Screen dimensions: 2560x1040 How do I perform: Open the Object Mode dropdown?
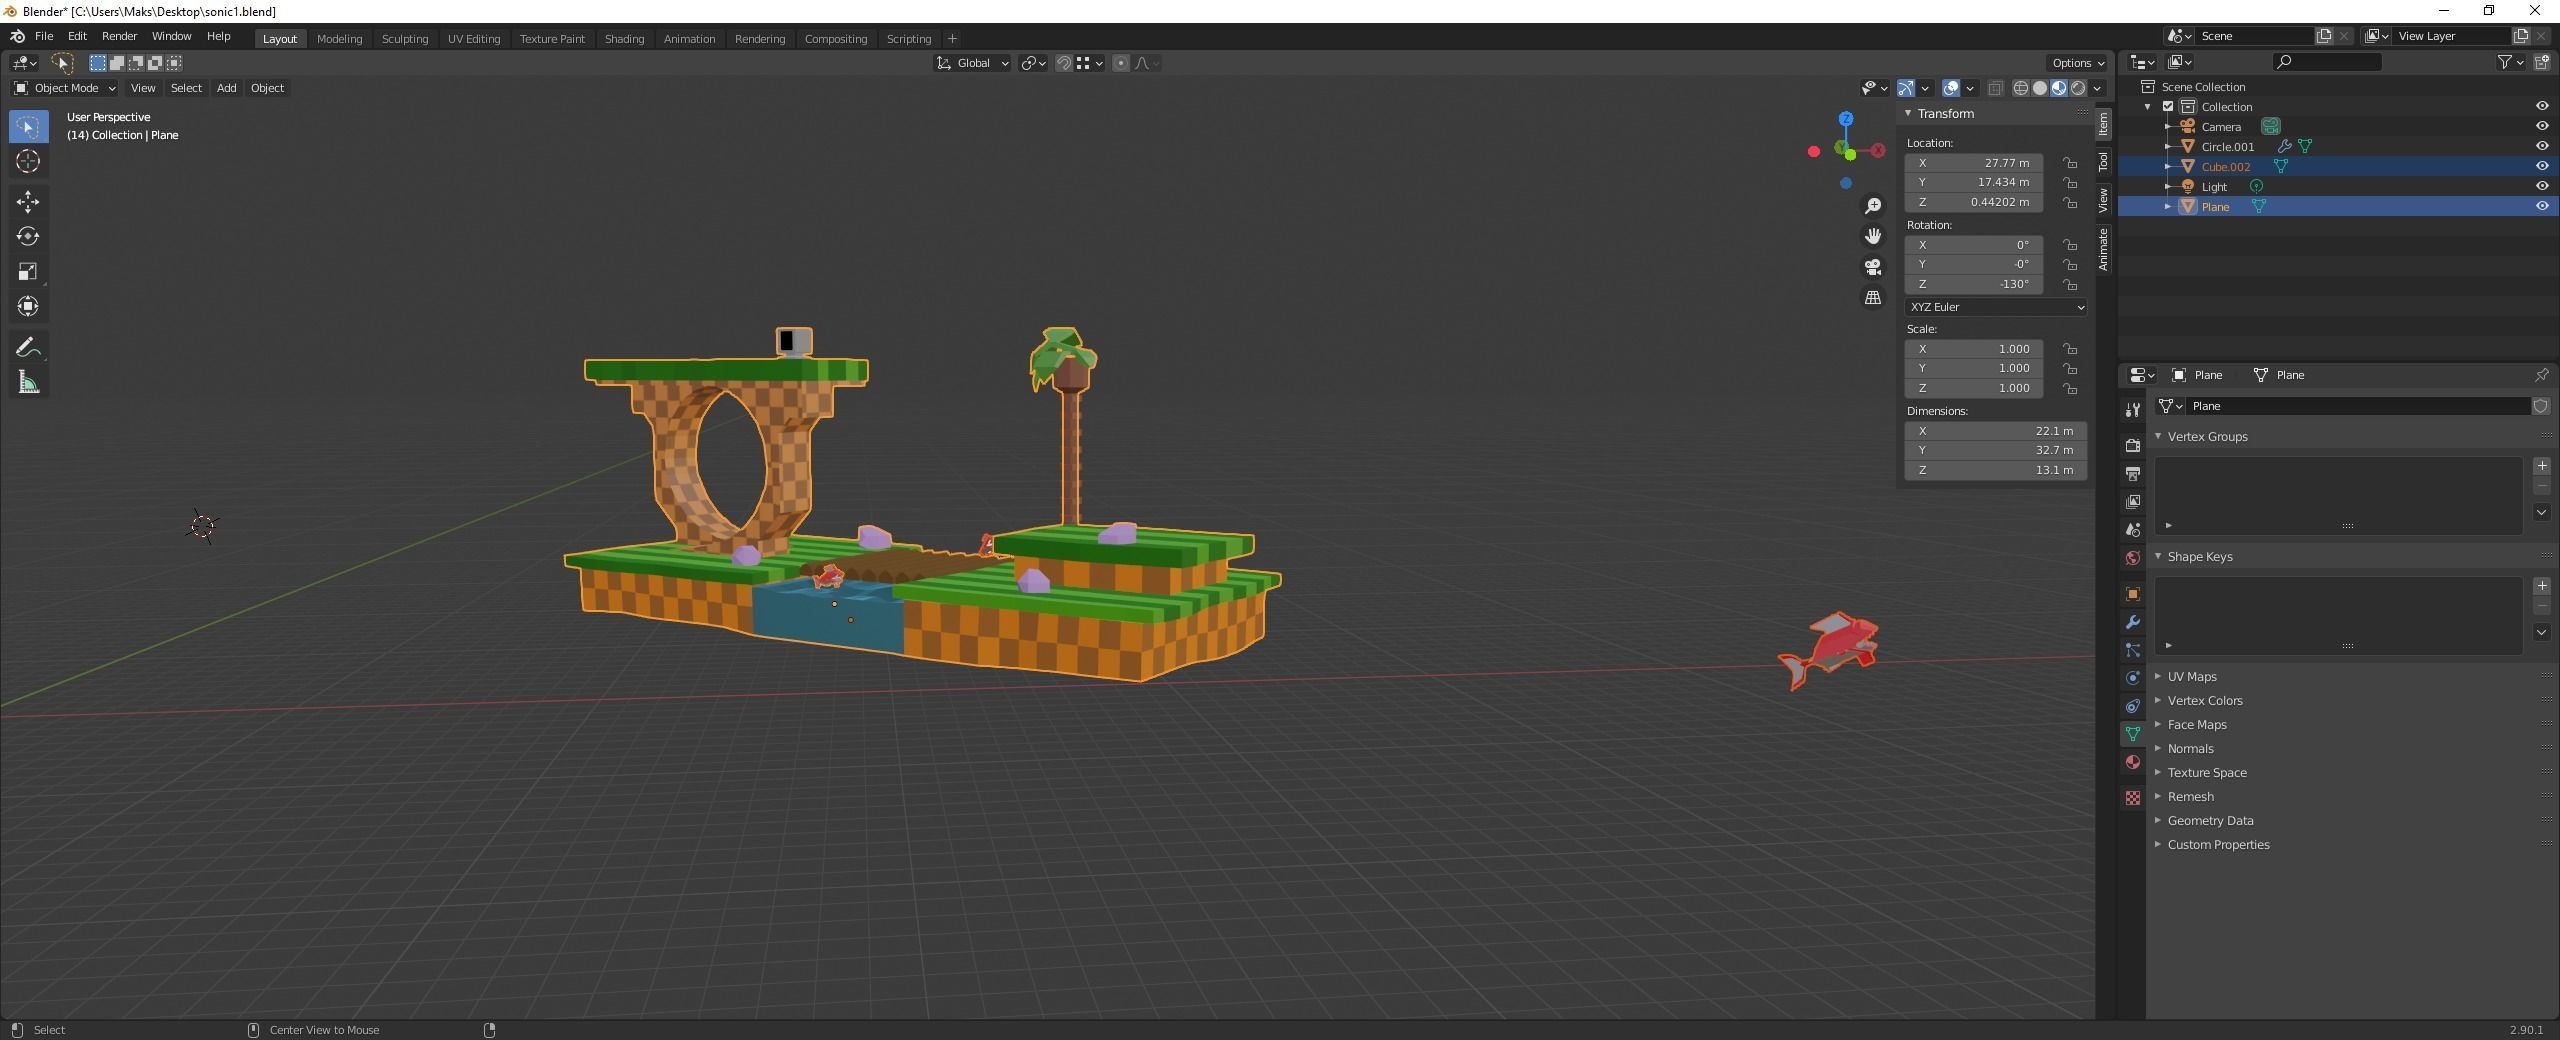pos(65,88)
